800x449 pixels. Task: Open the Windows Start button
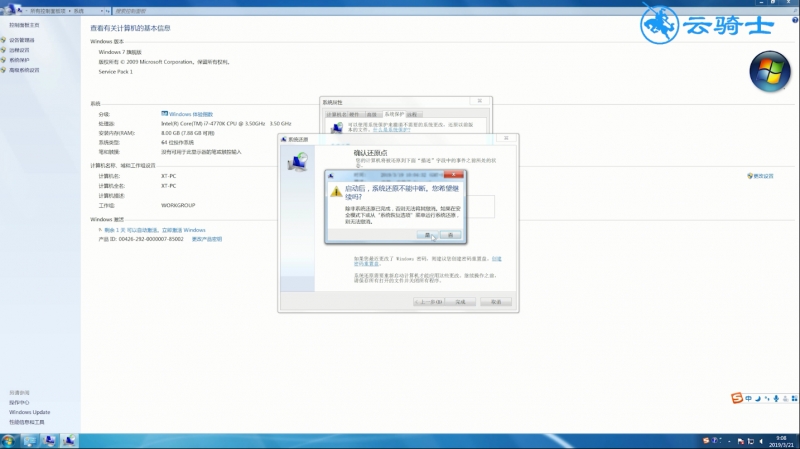pyautogui.click(x=8, y=441)
